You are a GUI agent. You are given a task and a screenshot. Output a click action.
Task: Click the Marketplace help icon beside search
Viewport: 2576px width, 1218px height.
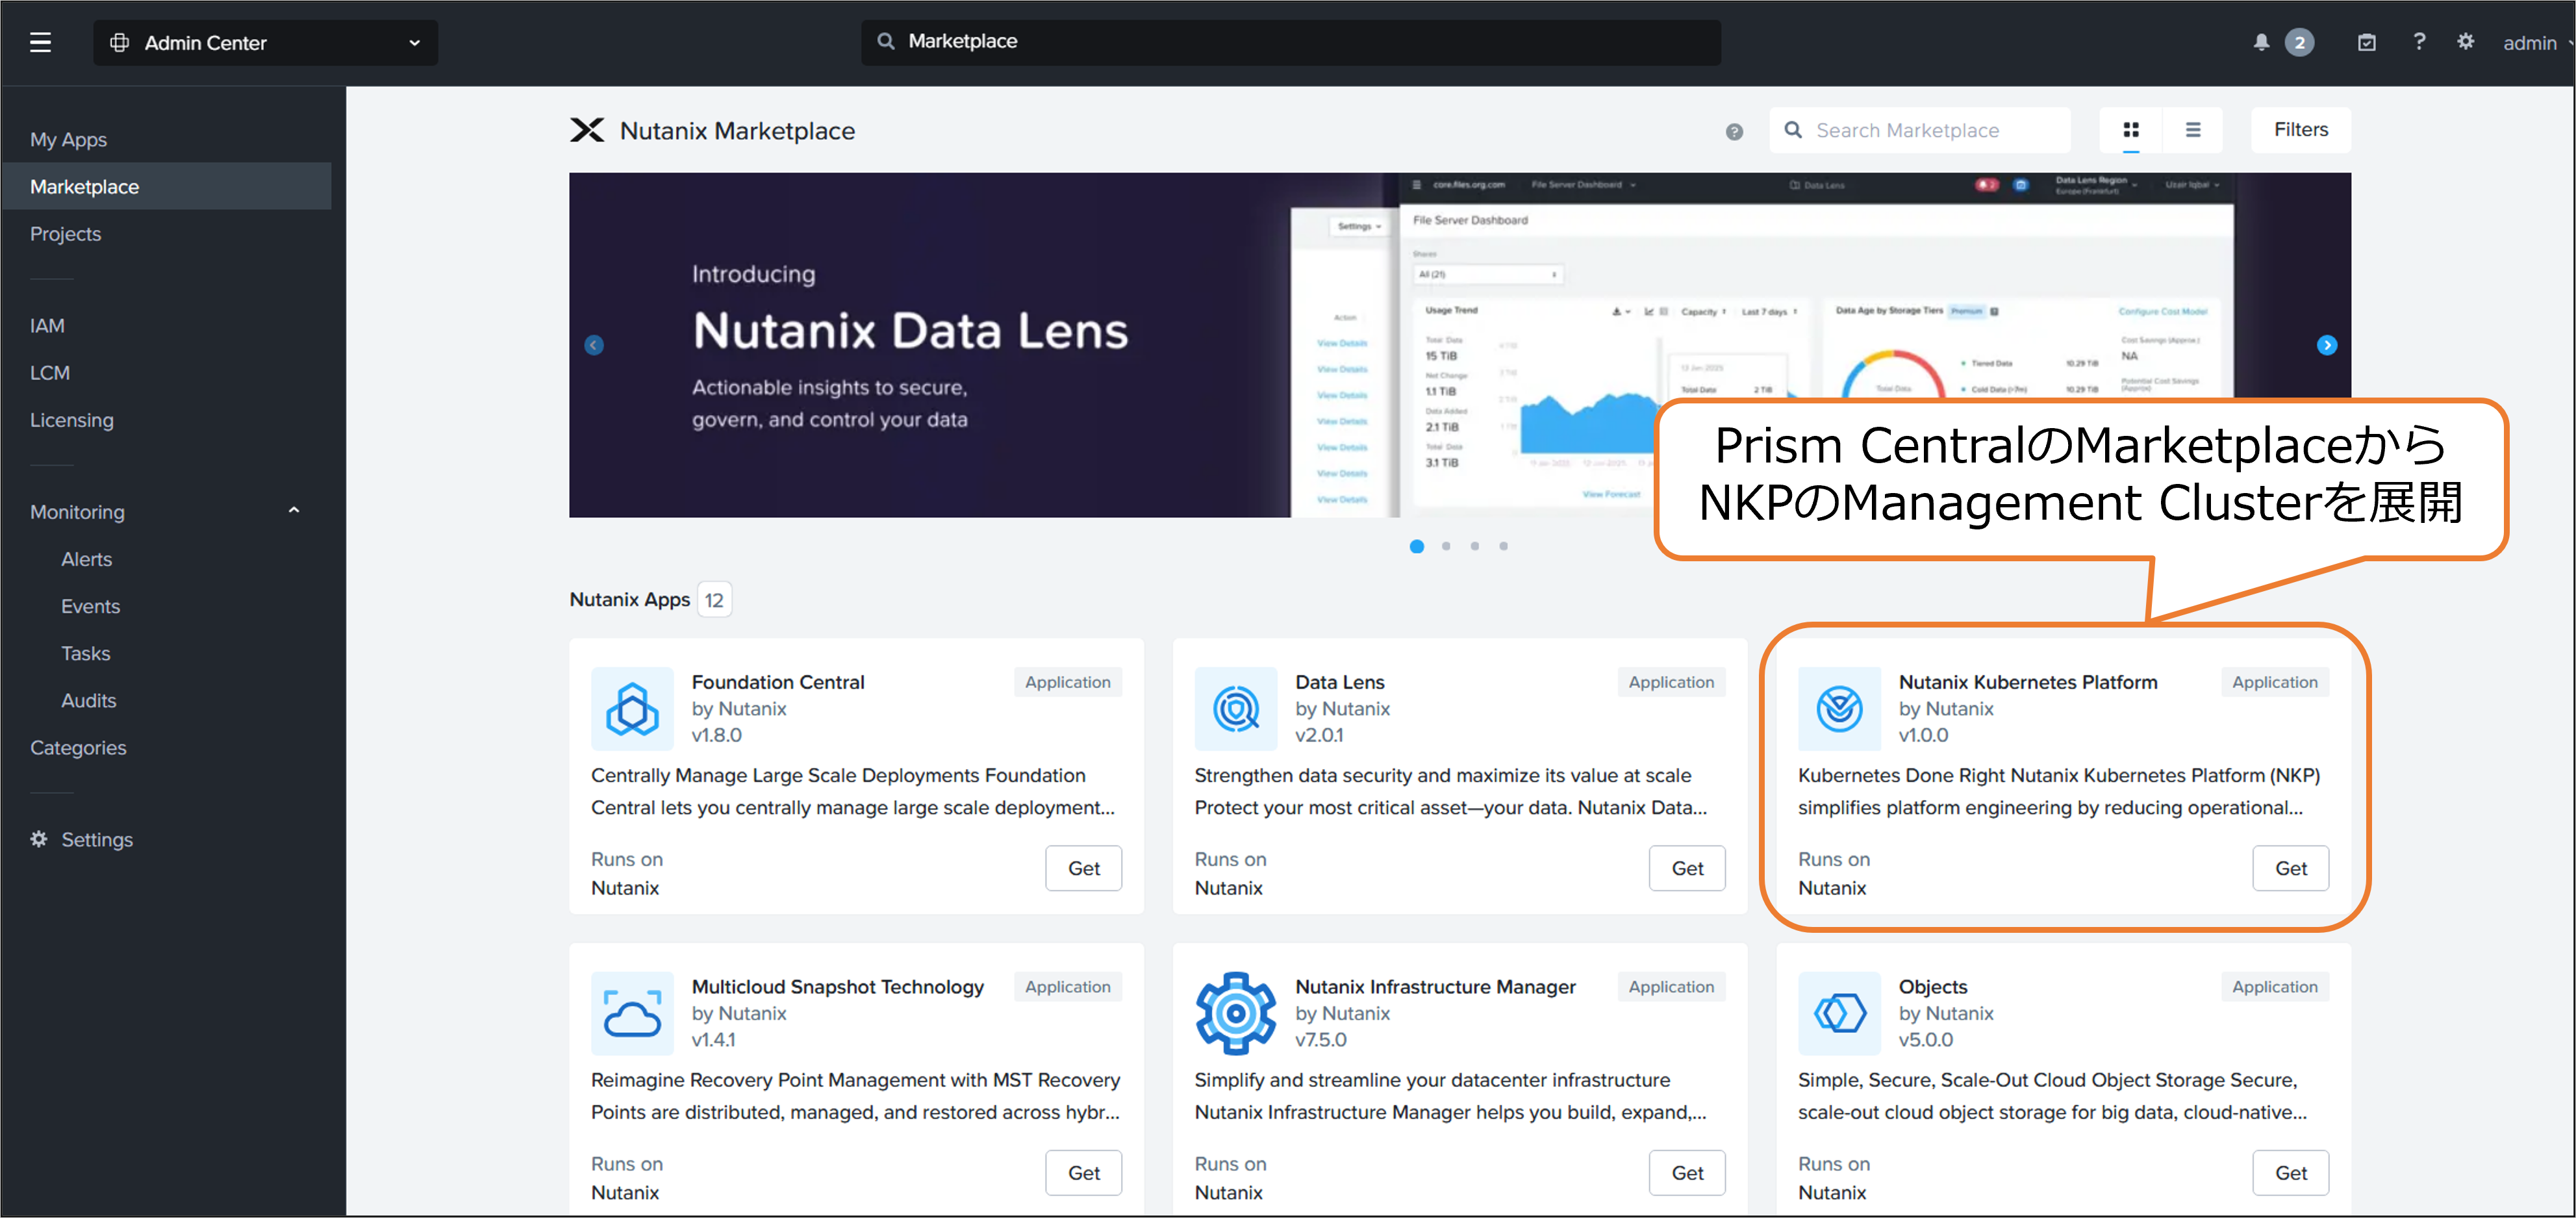[x=1734, y=131]
